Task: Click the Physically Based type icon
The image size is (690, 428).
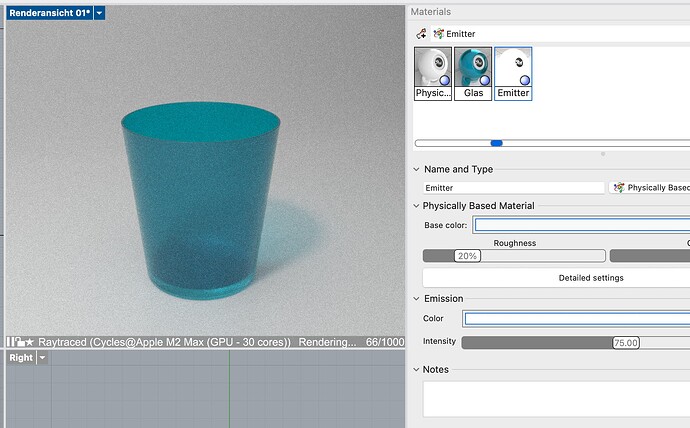Action: 618,187
